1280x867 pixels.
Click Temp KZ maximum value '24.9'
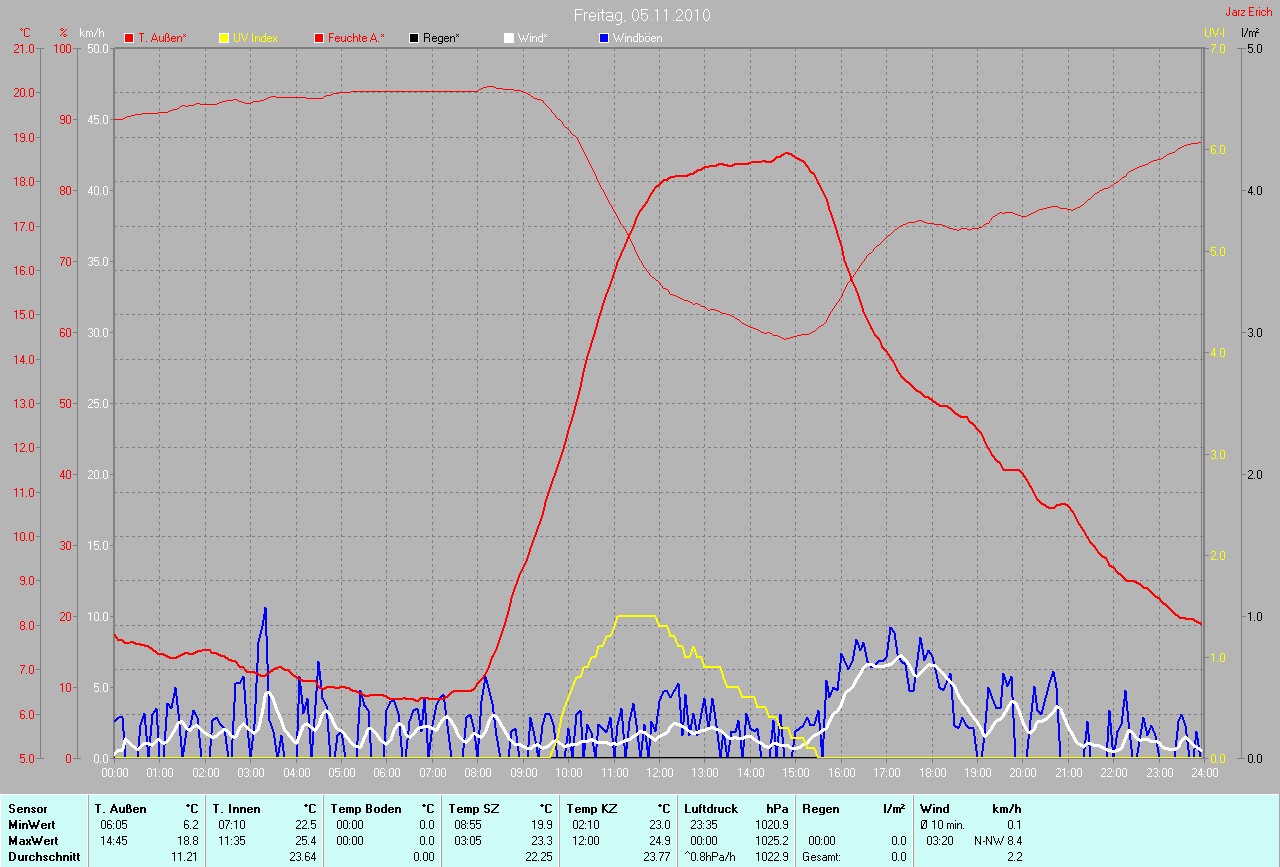(659, 841)
